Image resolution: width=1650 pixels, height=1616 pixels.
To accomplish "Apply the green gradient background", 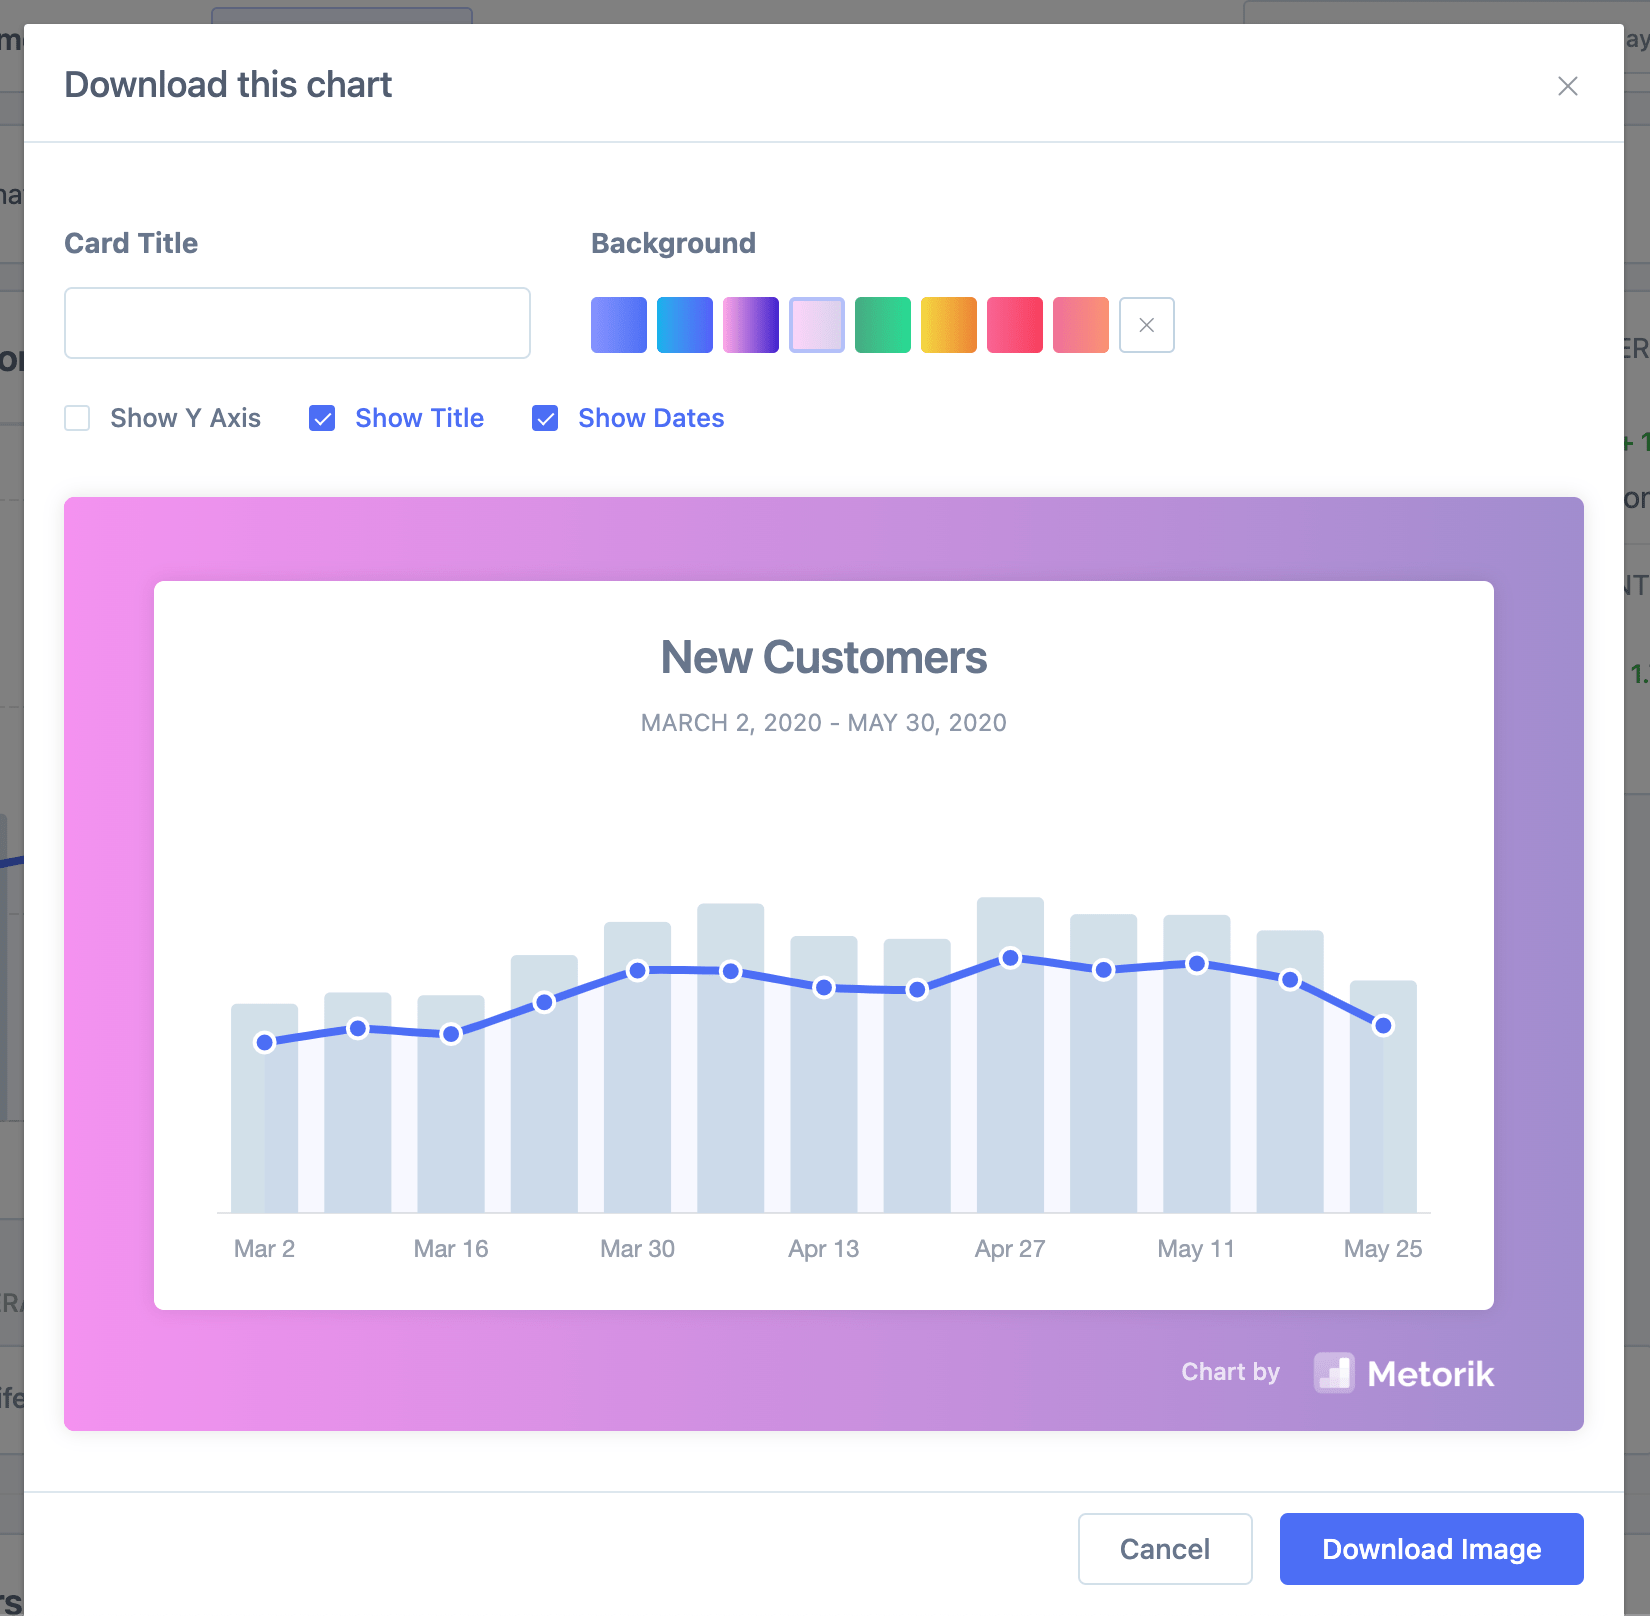I will tap(882, 325).
